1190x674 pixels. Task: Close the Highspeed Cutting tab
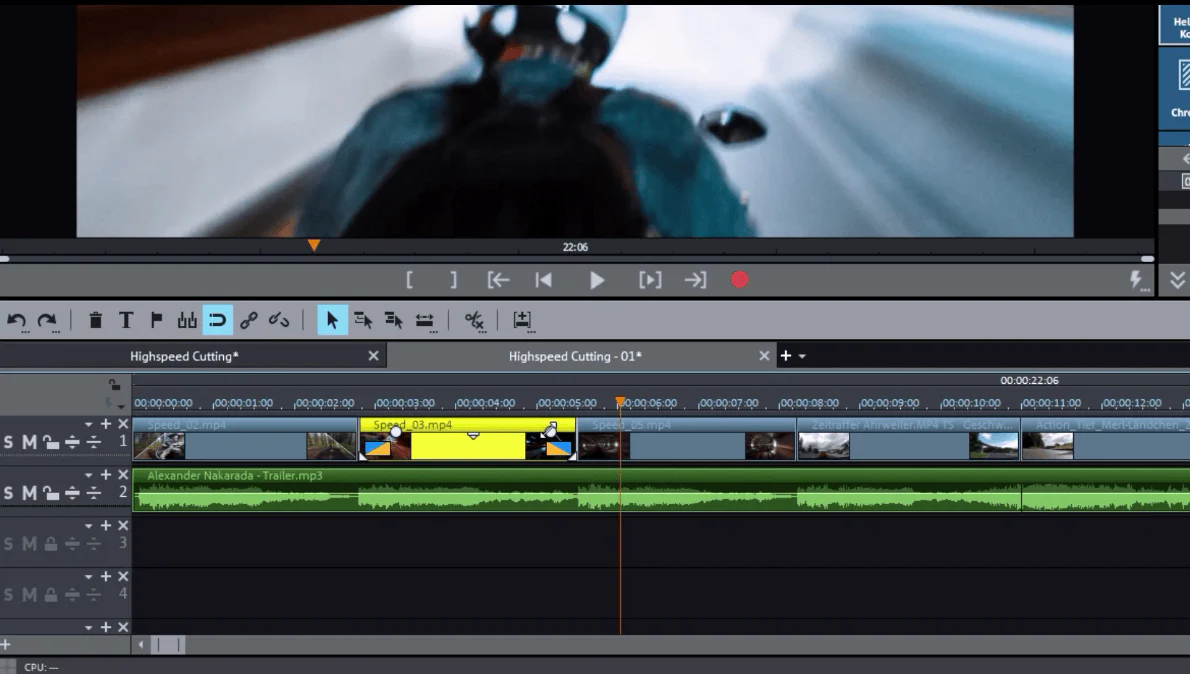coord(373,356)
